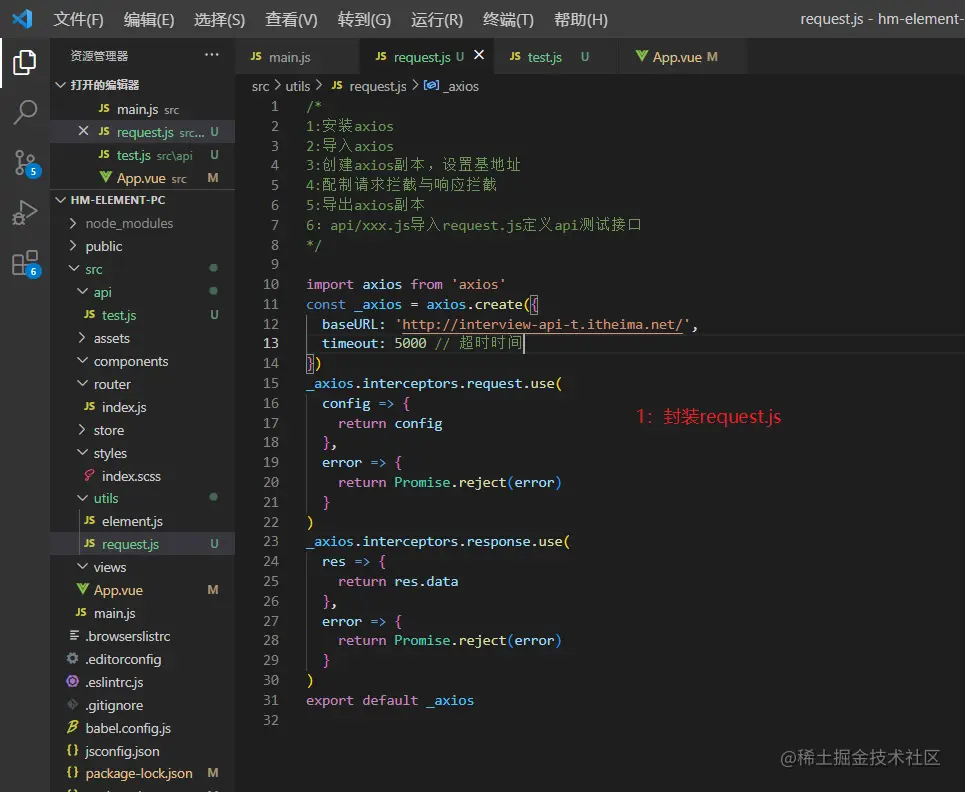Click braces icon beside package-lock.json

(73, 772)
